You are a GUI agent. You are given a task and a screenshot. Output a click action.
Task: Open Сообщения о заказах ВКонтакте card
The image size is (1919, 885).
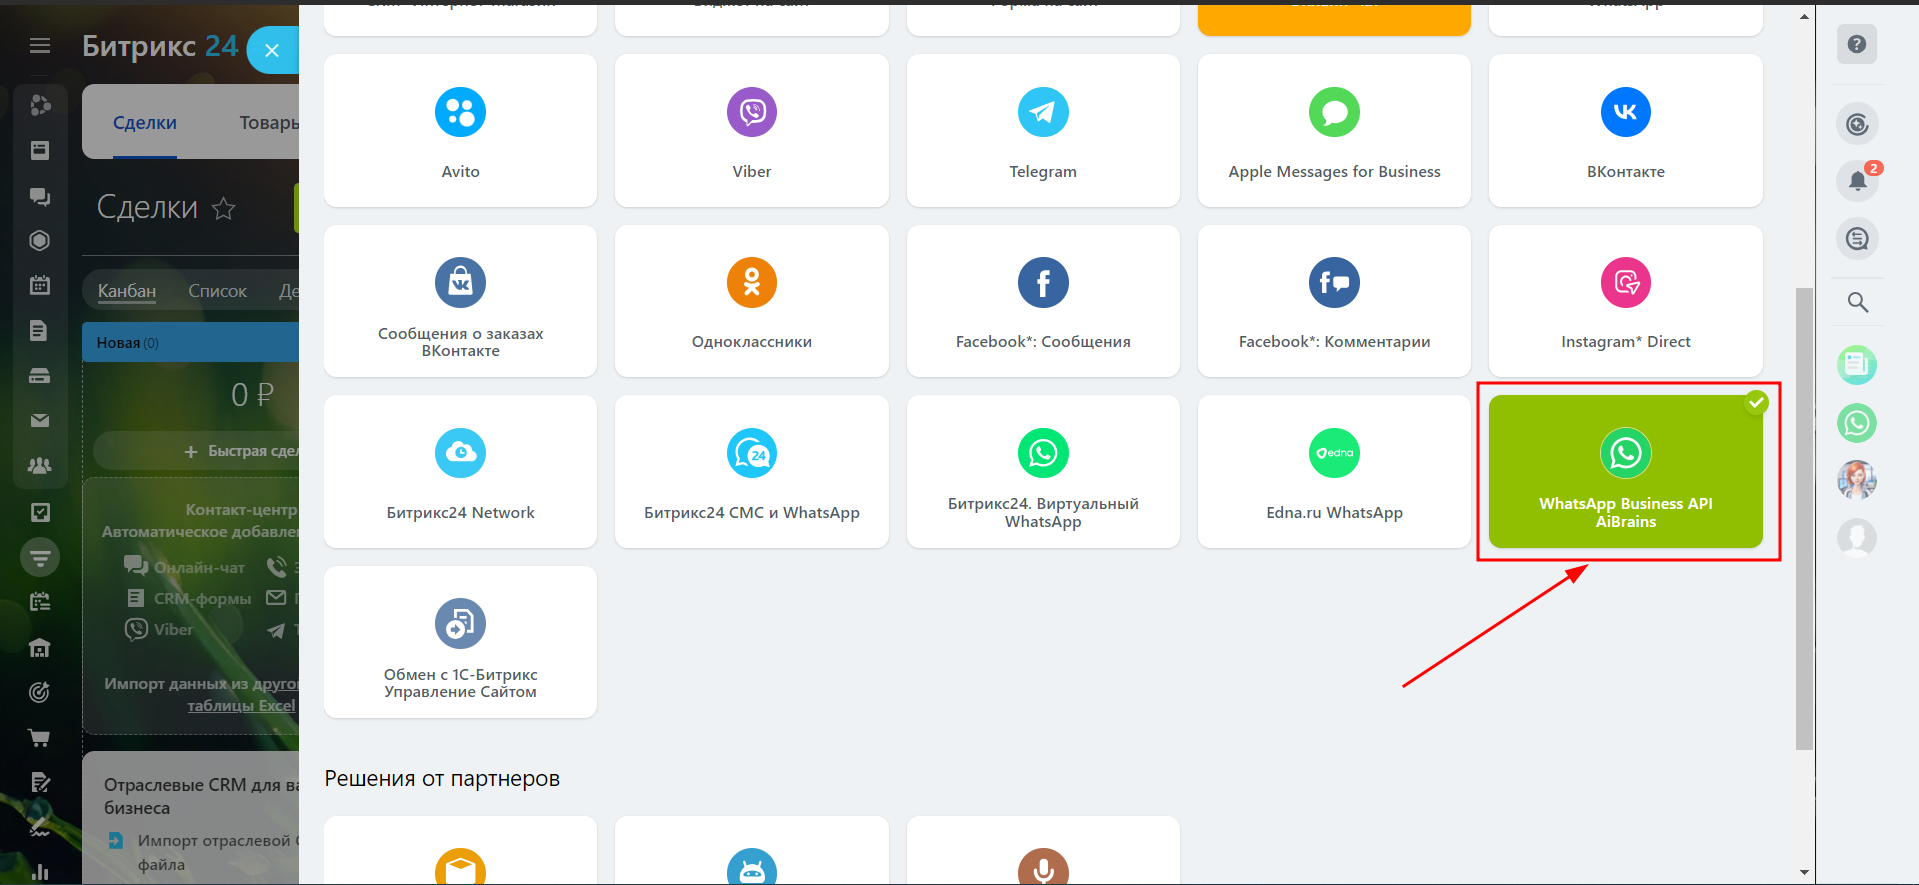[x=460, y=301]
